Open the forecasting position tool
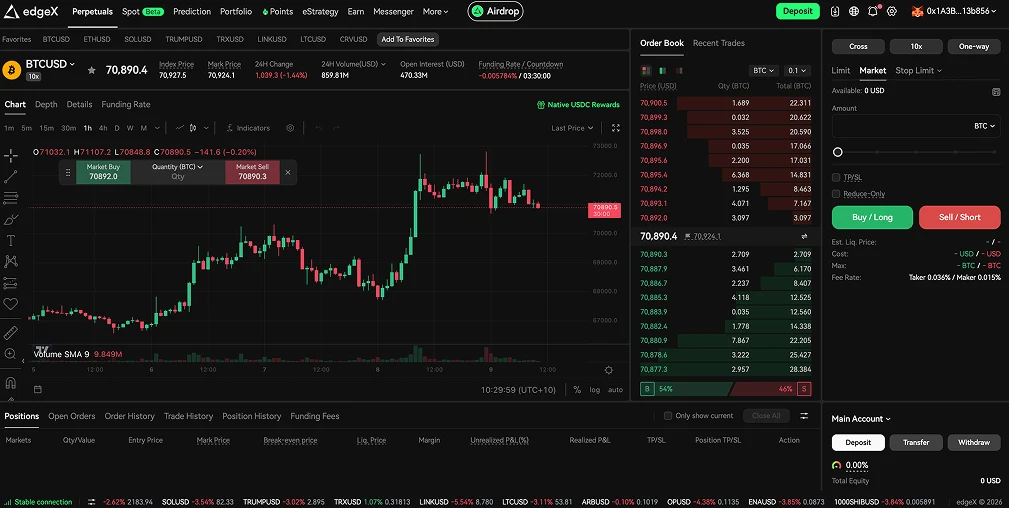 pyautogui.click(x=11, y=283)
